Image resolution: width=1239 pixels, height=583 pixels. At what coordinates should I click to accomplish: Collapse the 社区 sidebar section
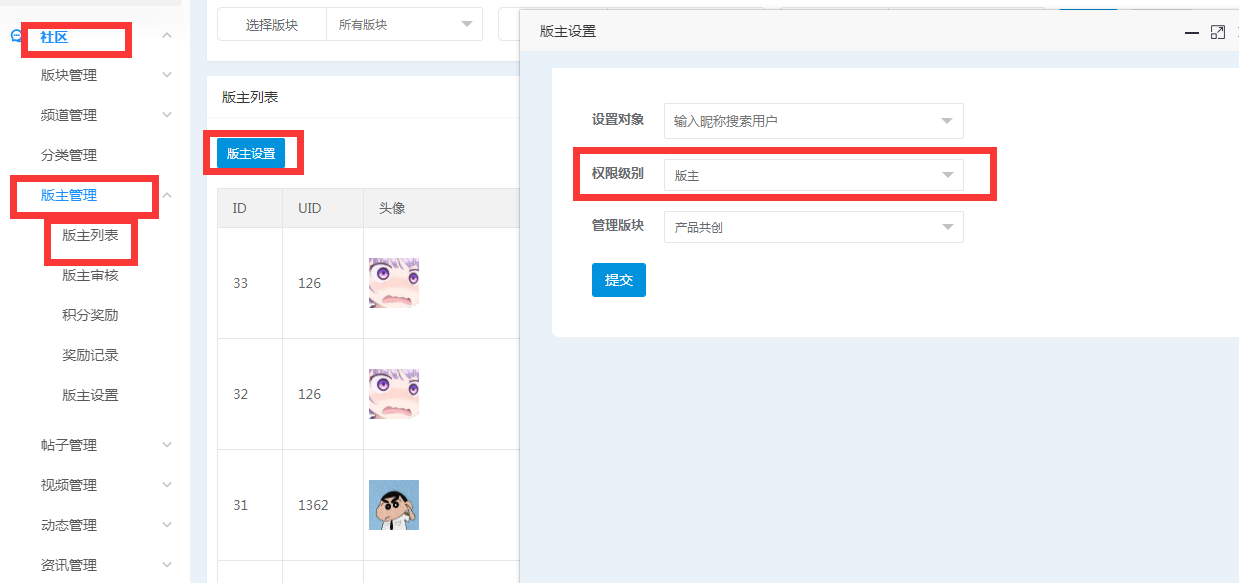click(x=167, y=36)
